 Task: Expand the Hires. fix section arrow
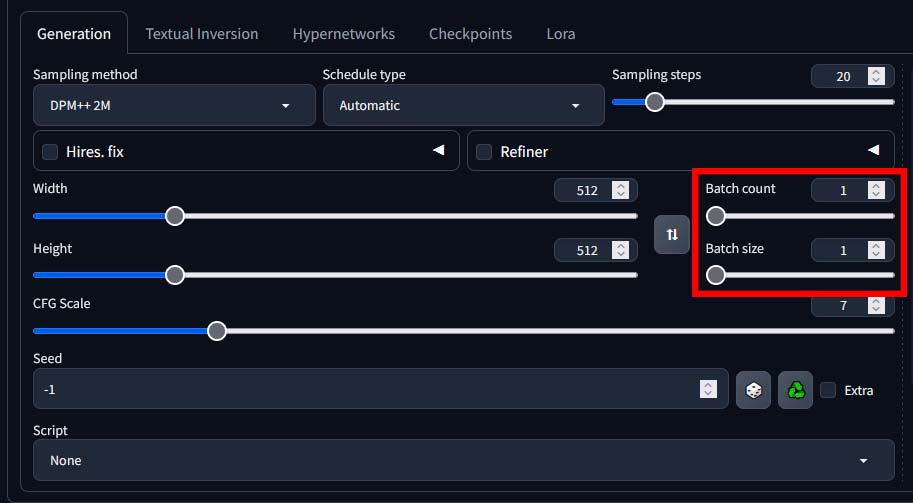pos(438,150)
